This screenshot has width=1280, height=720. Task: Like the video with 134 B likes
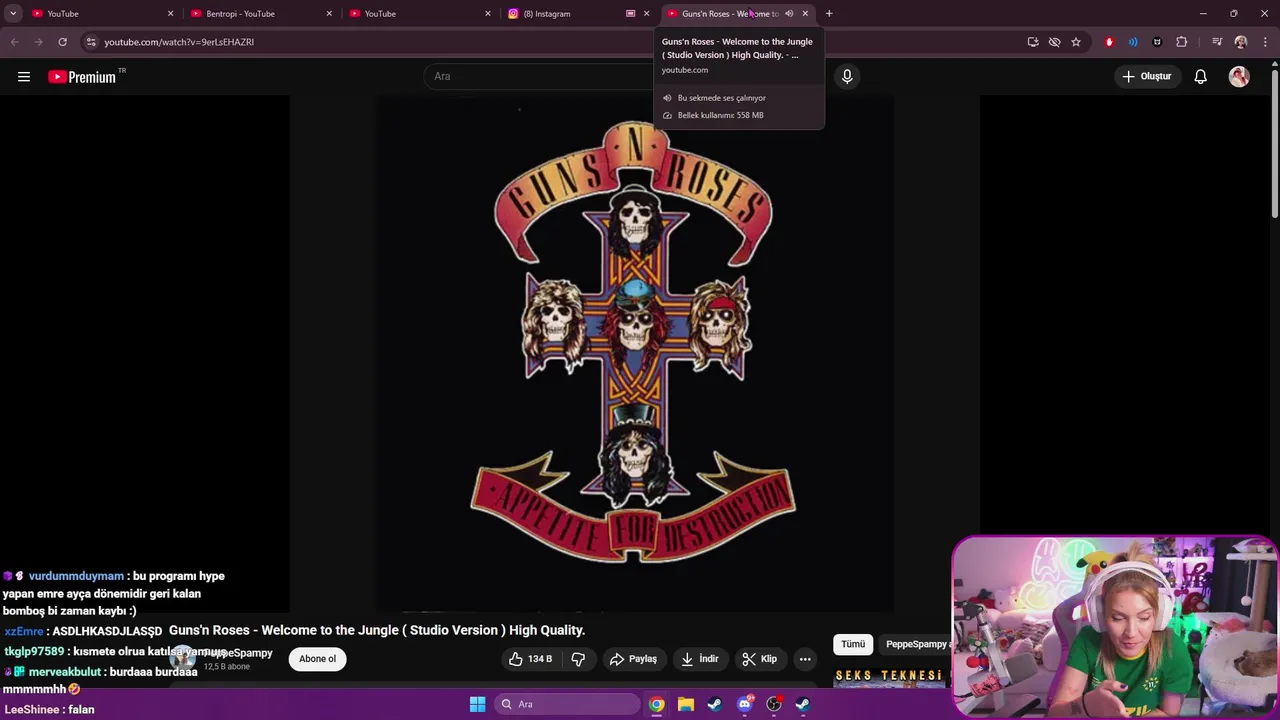(x=530, y=659)
